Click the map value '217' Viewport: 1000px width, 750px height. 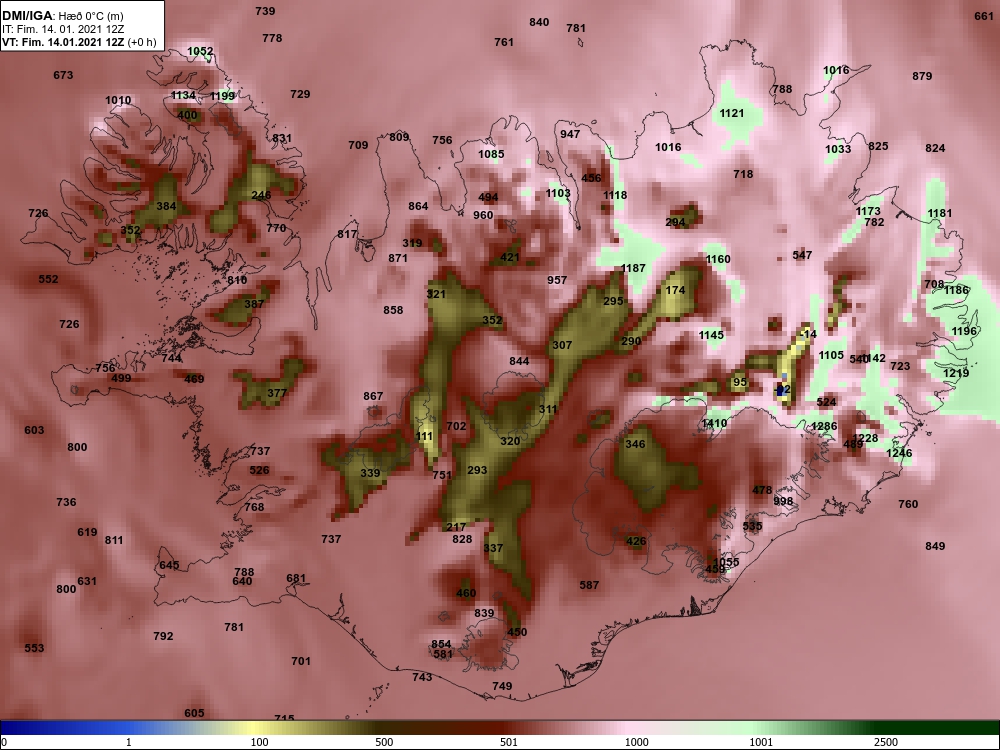[456, 527]
